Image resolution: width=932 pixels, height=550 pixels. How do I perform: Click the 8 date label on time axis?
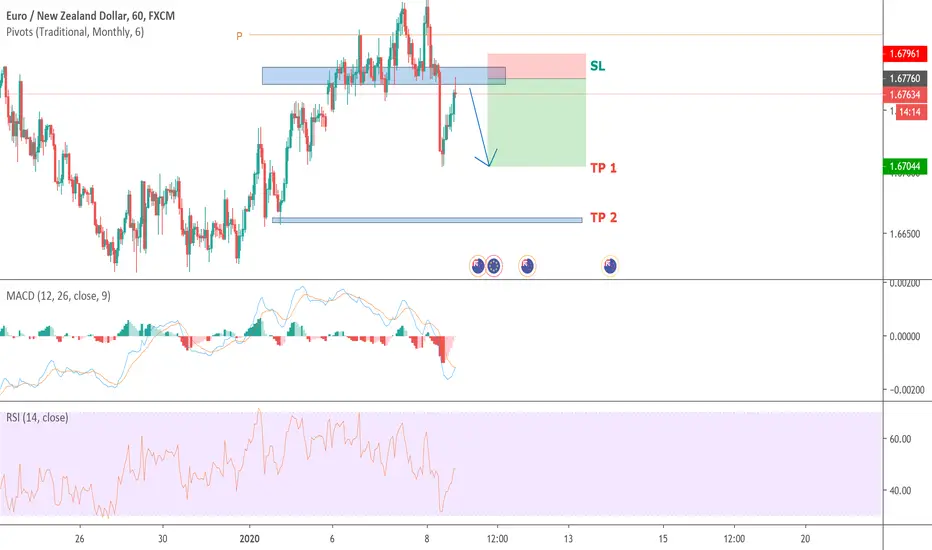427,539
